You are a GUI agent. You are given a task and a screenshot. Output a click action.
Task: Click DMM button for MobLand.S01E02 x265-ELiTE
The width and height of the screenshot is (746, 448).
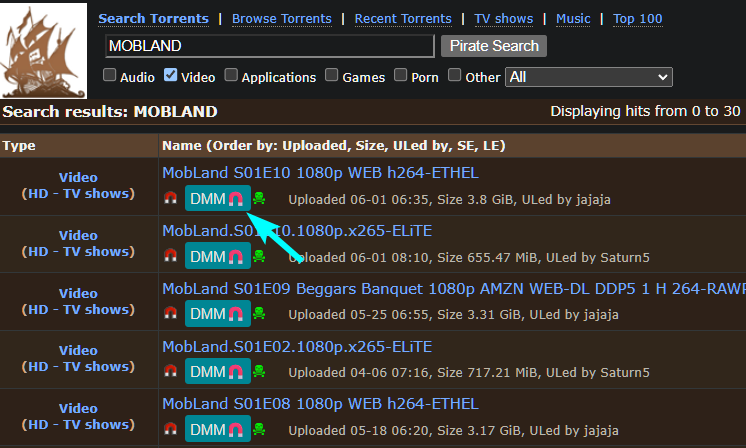coord(217,371)
